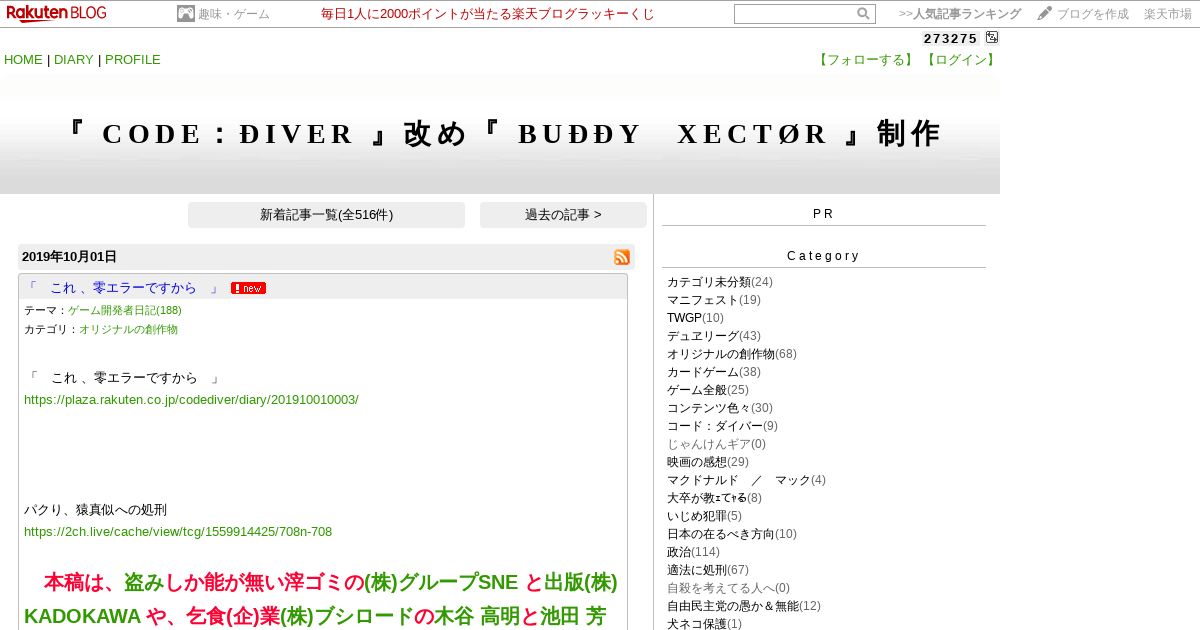This screenshot has width=1200, height=630.
Task: Click the 2019年10月01日 date header
Action: click(x=69, y=257)
